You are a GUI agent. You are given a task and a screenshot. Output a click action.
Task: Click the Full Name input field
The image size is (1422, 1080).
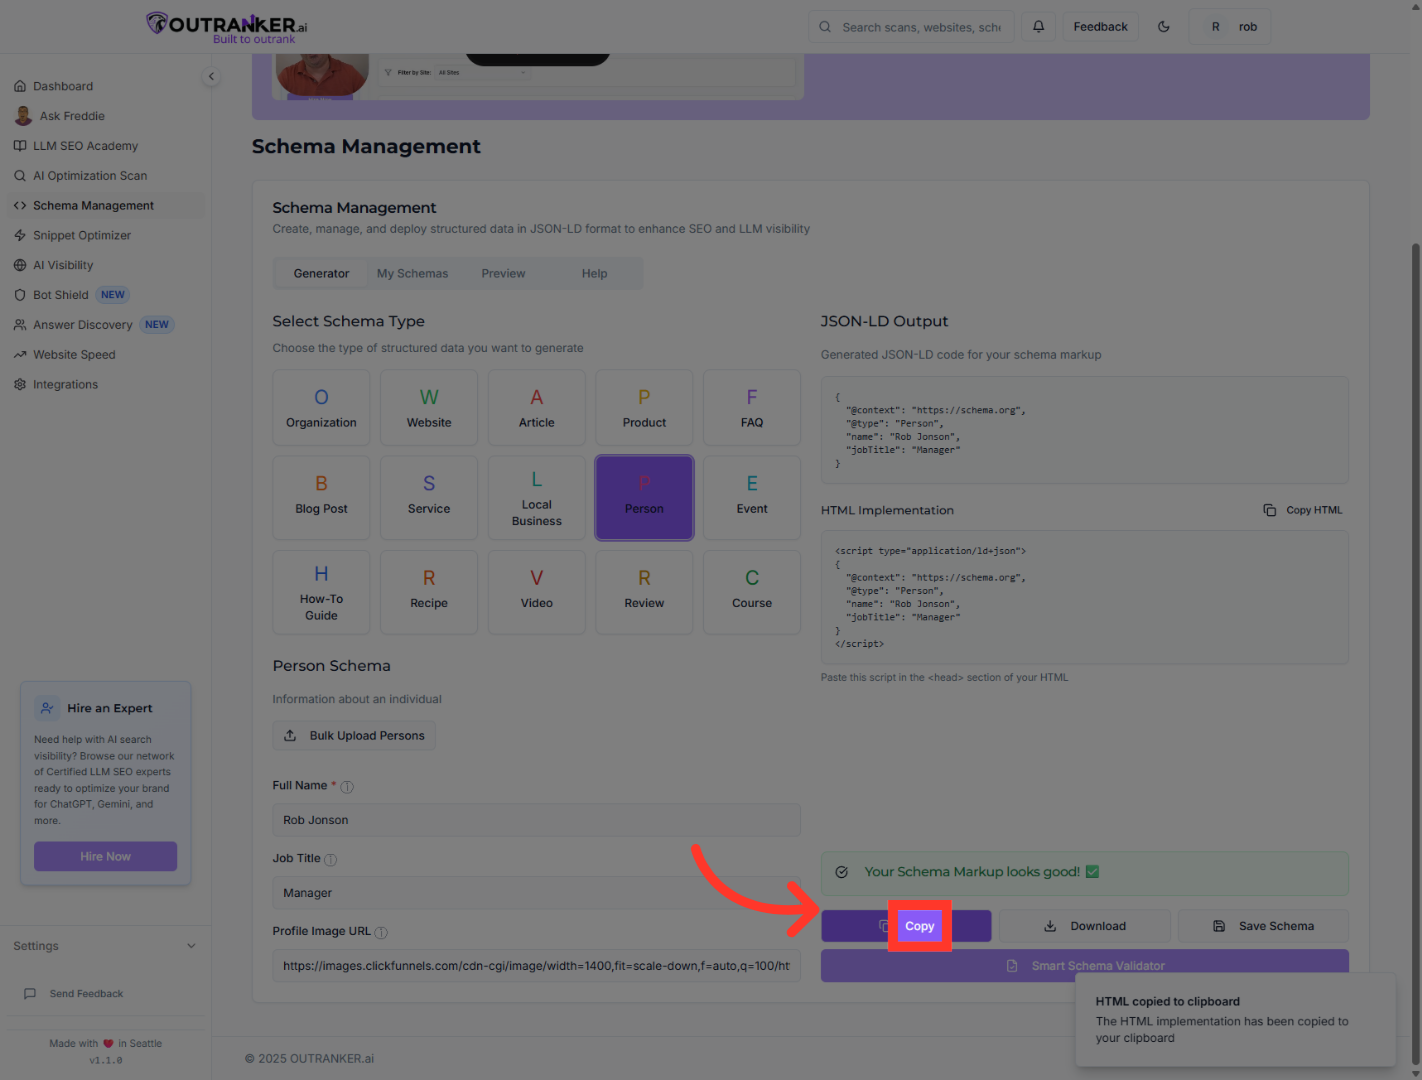coord(536,820)
